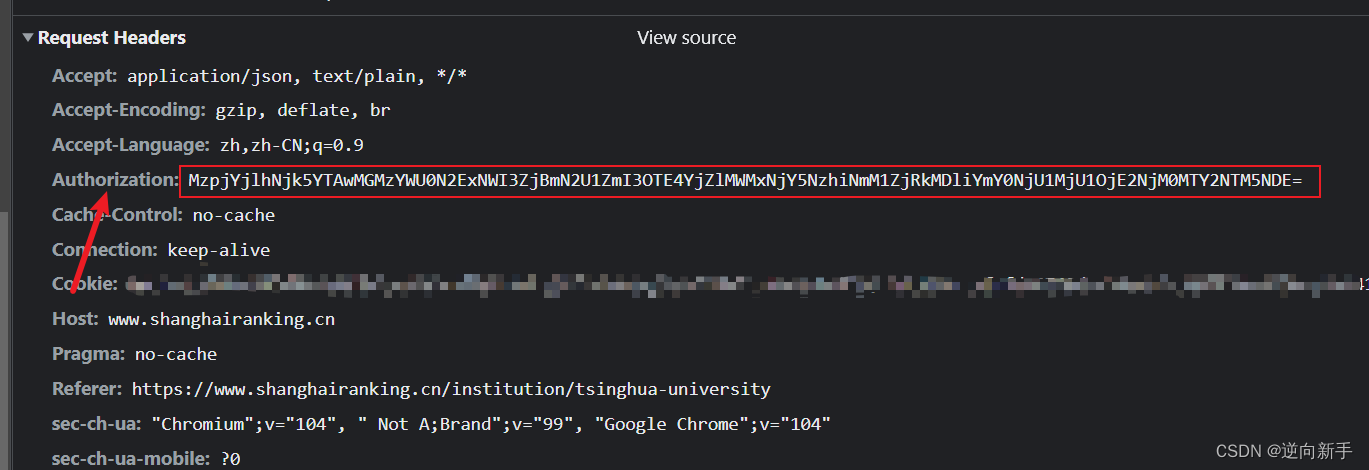The width and height of the screenshot is (1369, 470).
Task: Select the Cookie header name
Action: pyautogui.click(x=85, y=284)
